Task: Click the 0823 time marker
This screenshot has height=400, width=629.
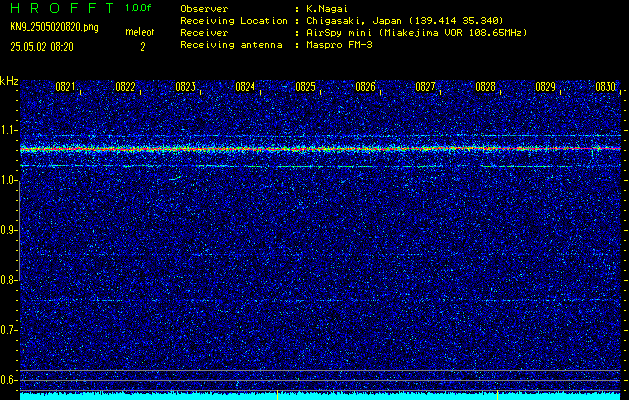Action: [x=185, y=87]
